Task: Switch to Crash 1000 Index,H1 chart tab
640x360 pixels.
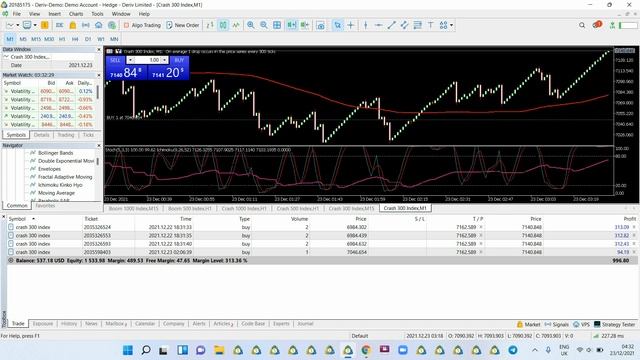Action: 244,208
